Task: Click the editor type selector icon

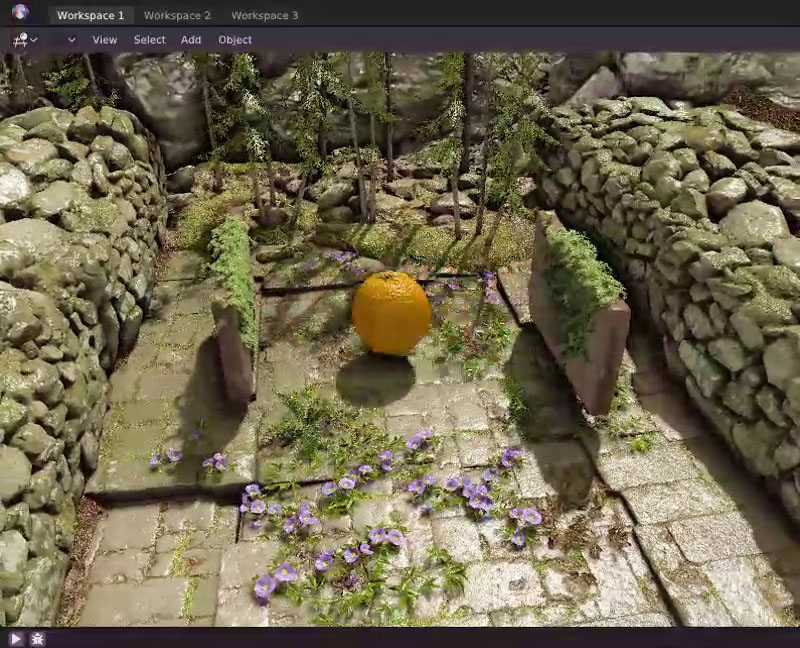Action: coord(22,40)
